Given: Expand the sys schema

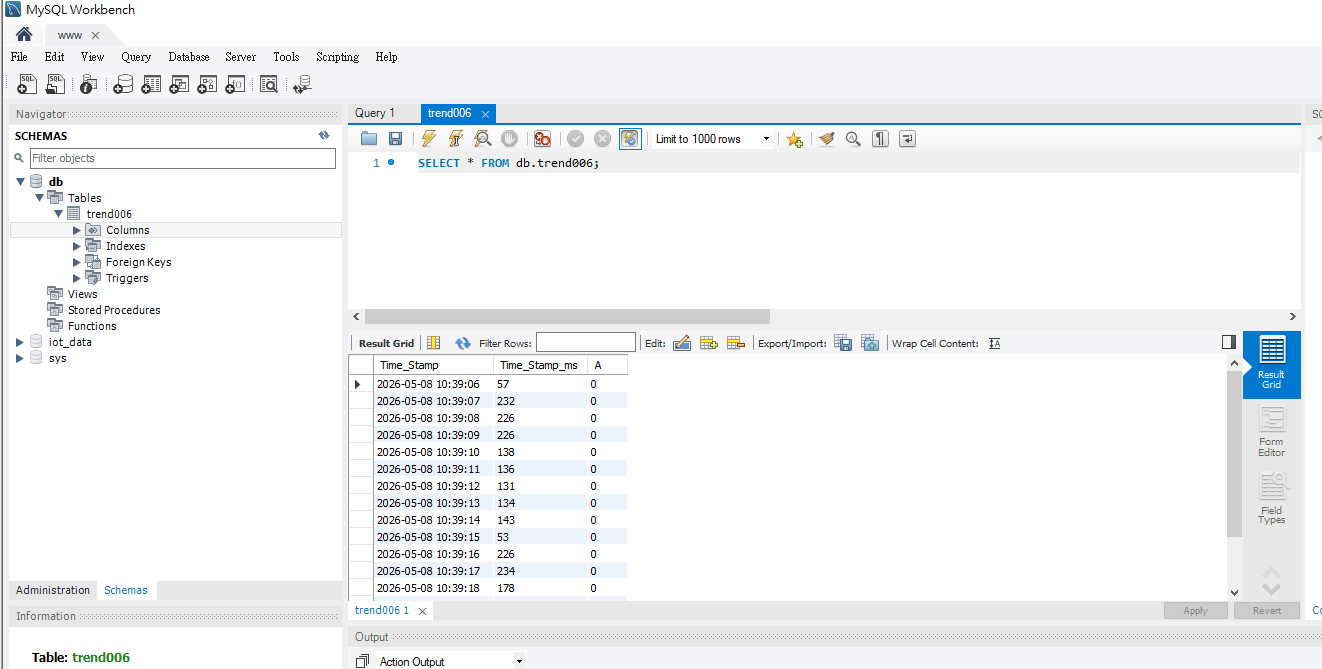Looking at the screenshot, I should (20, 358).
